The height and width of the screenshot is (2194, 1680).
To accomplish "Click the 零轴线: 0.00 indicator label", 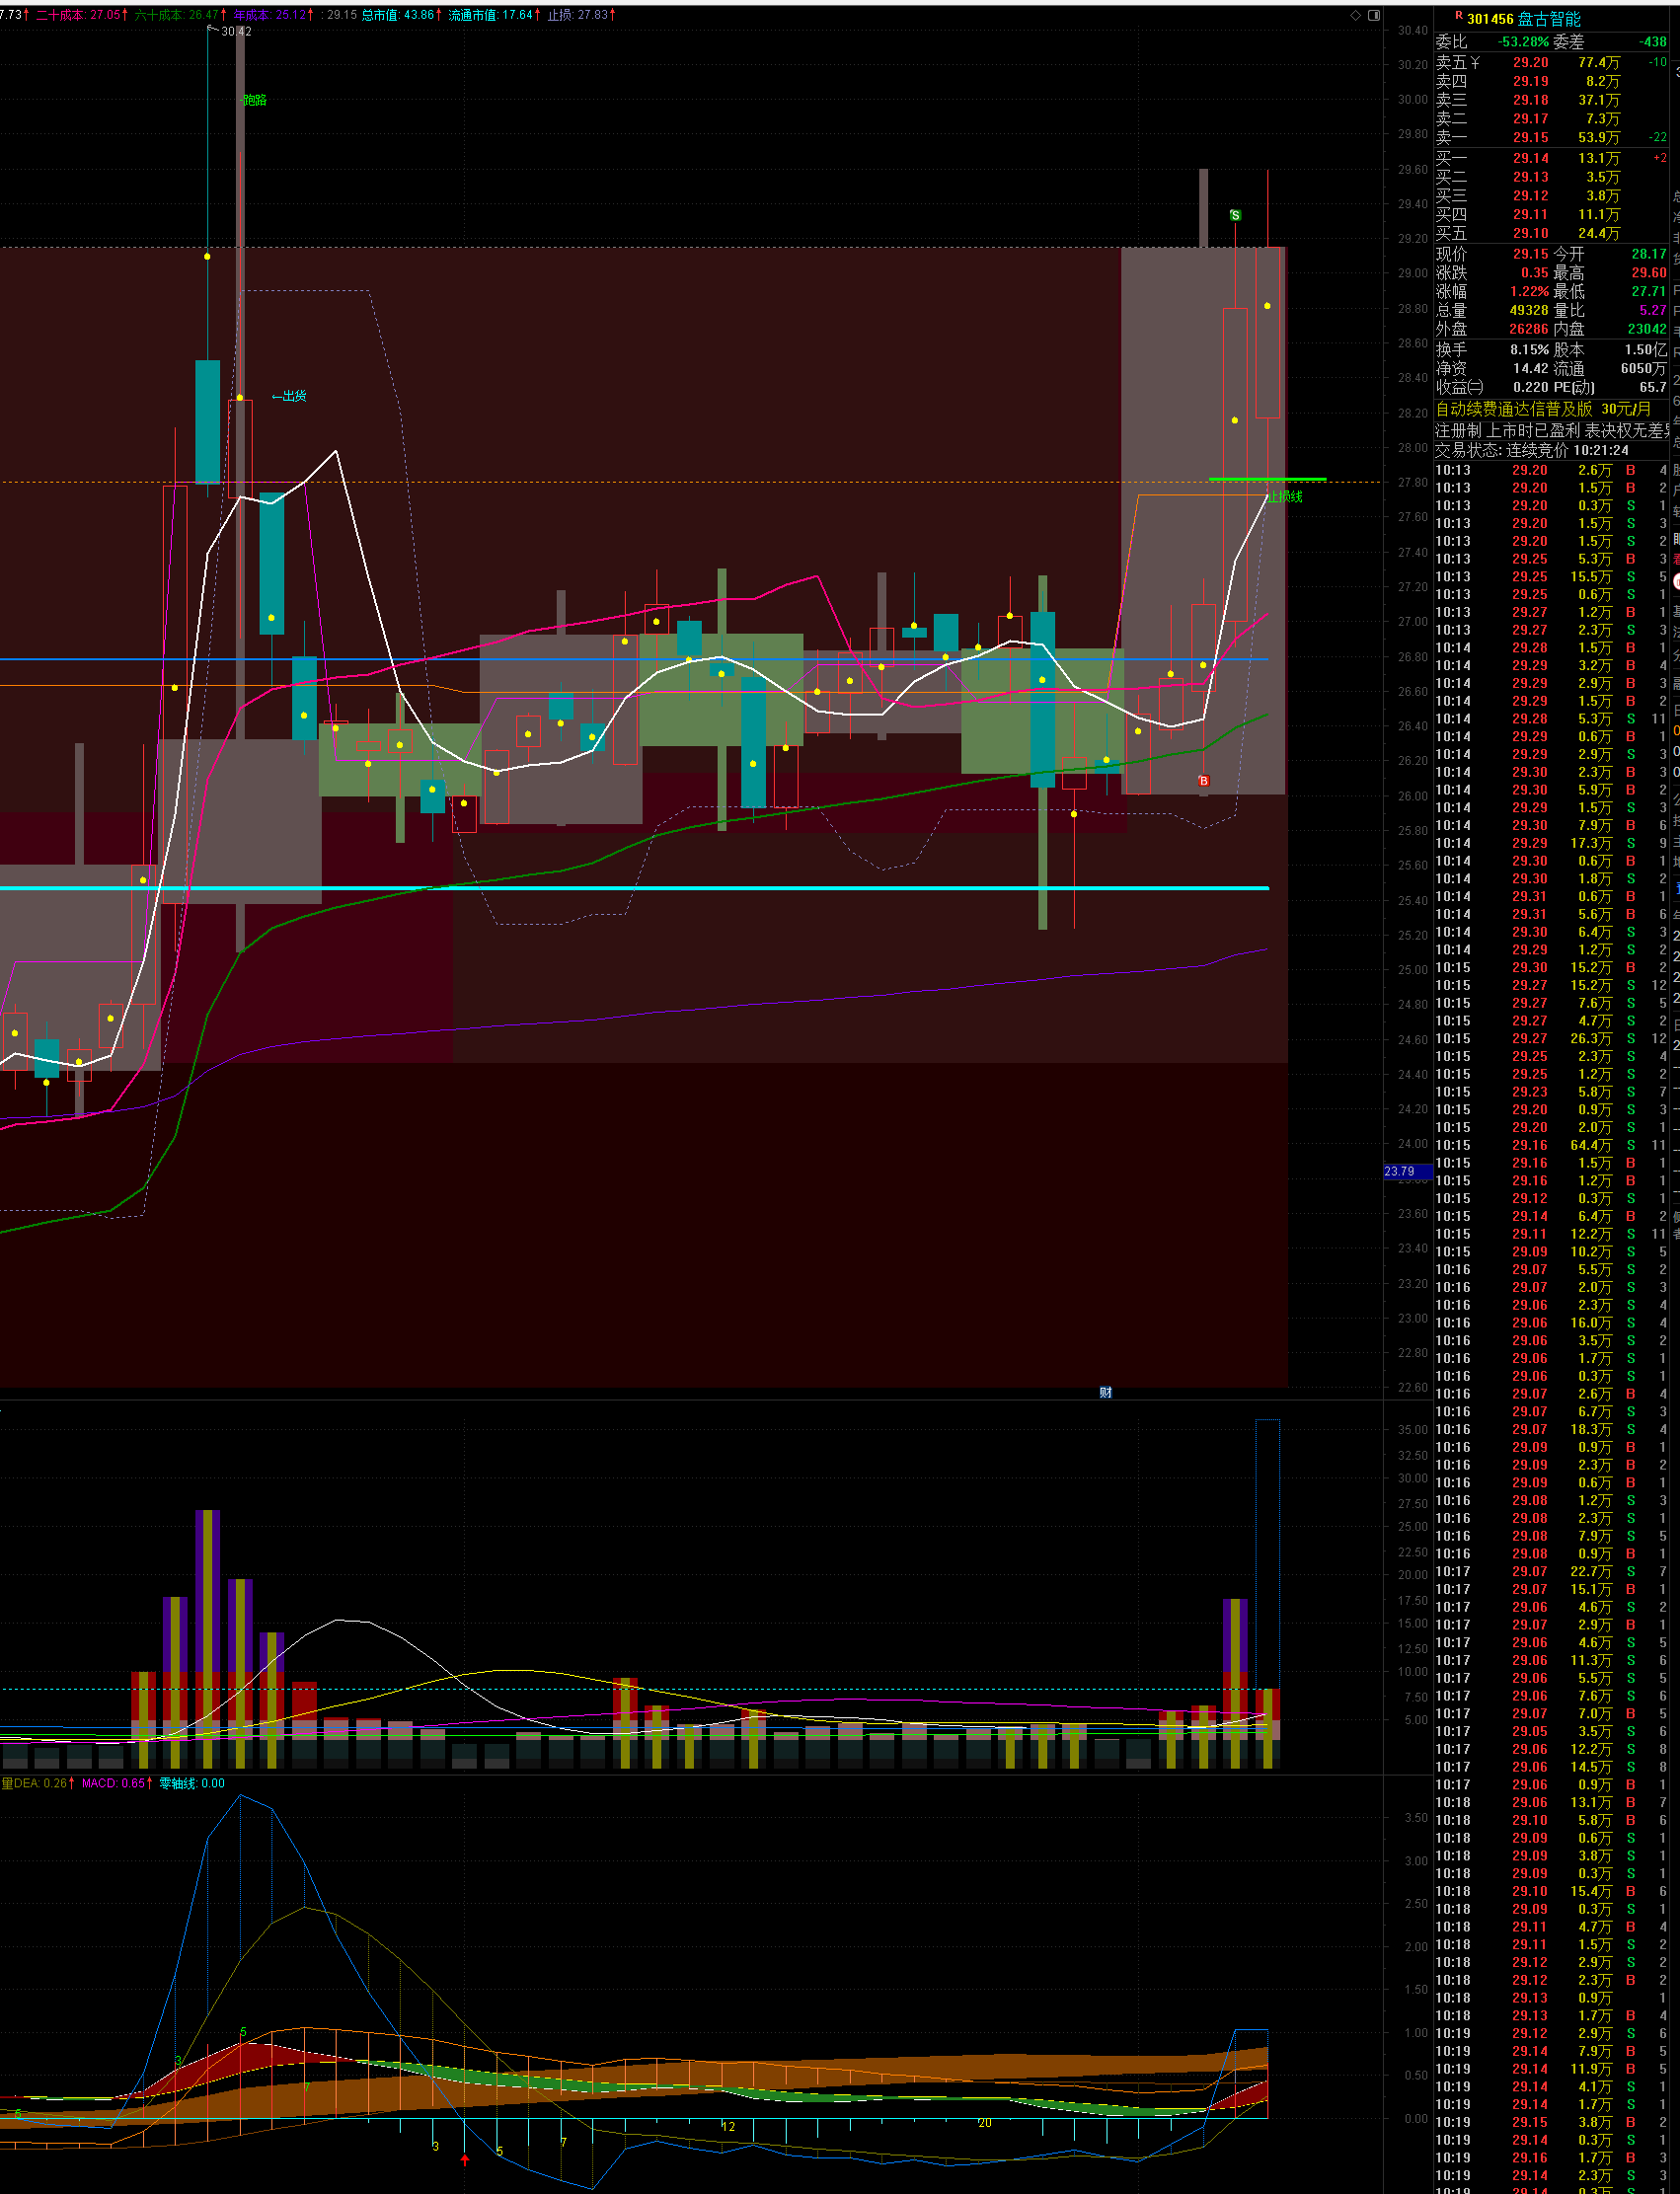I will coord(192,1783).
